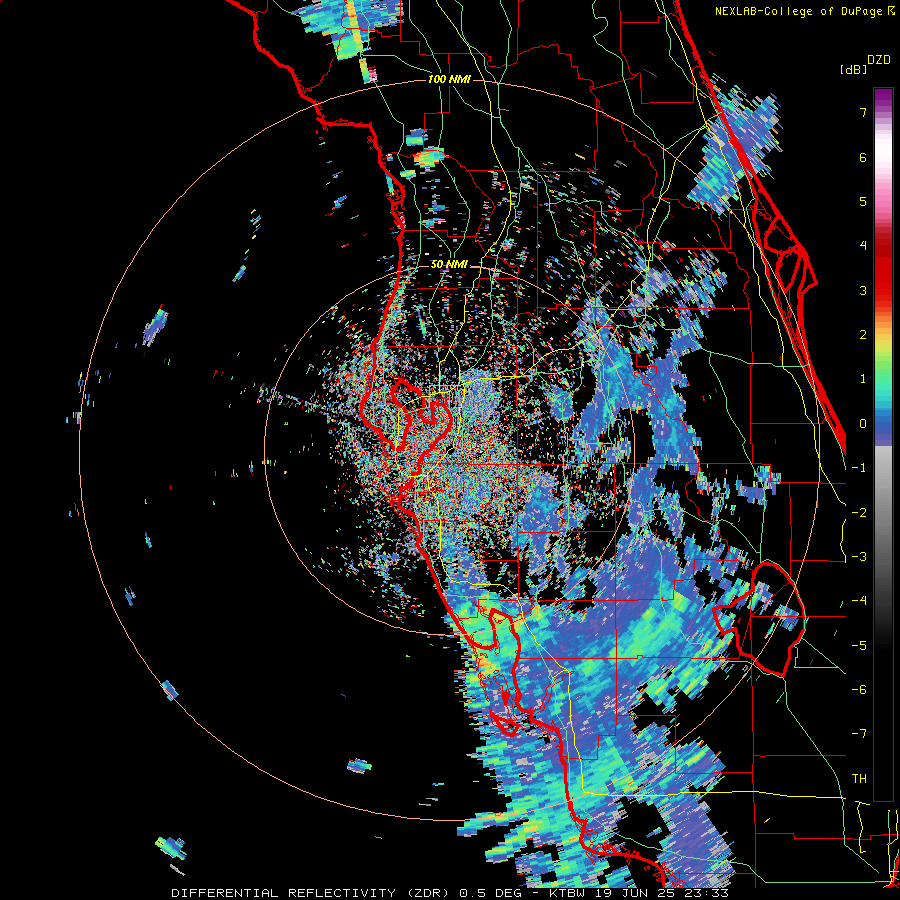The image size is (900, 900).
Task: Click the 7 value on color scale
Action: (863, 112)
